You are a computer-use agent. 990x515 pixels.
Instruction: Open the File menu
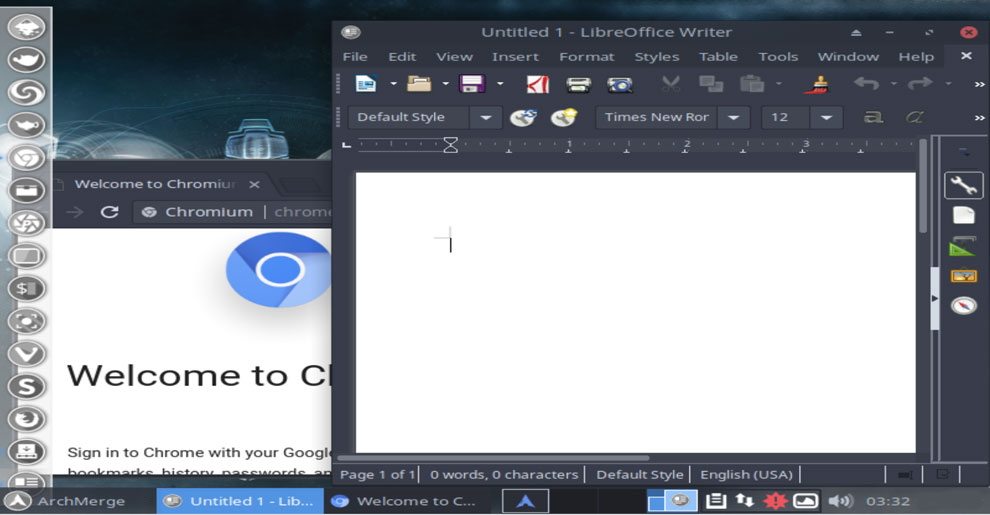click(355, 57)
